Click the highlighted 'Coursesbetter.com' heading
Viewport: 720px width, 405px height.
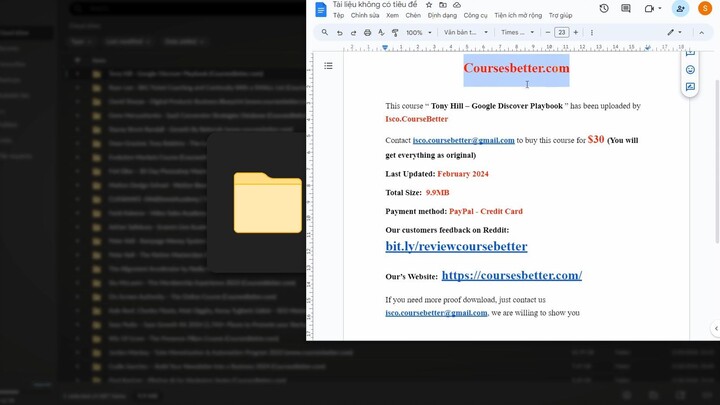516,68
